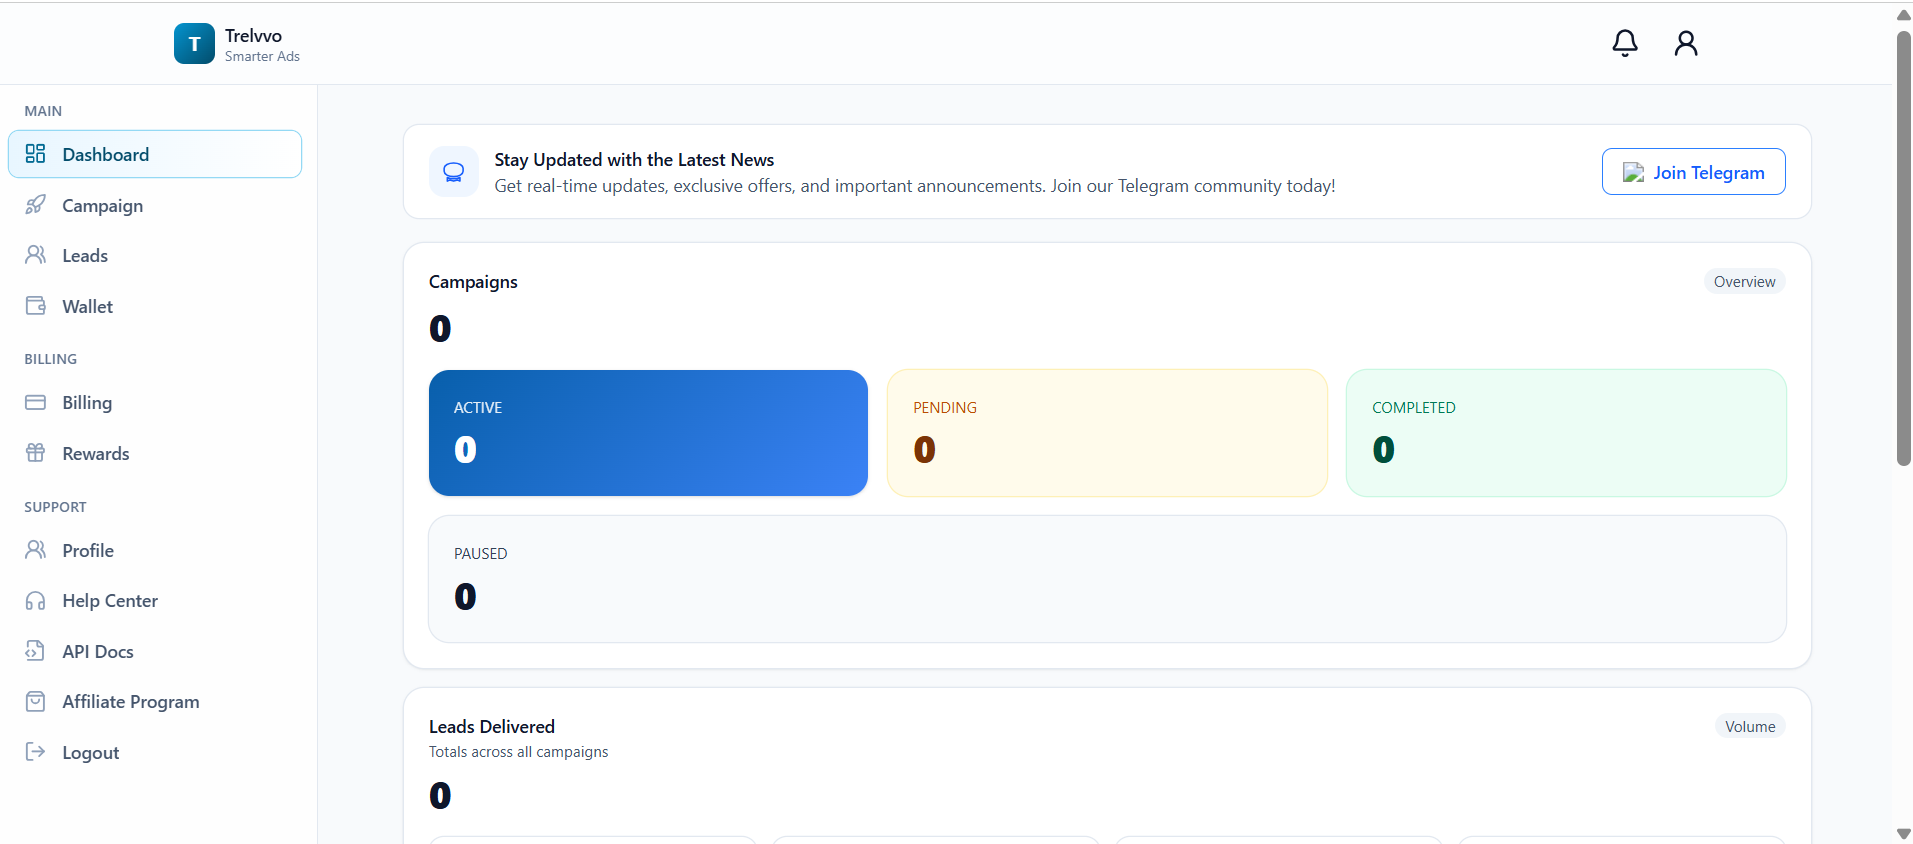
Task: Click the ACTIVE campaigns card
Action: (647, 433)
